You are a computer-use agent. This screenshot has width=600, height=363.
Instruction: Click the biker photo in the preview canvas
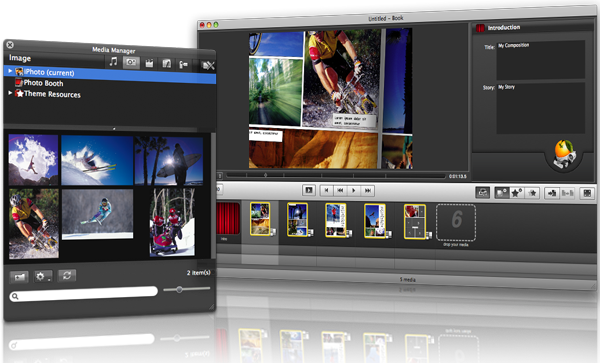pos(341,78)
